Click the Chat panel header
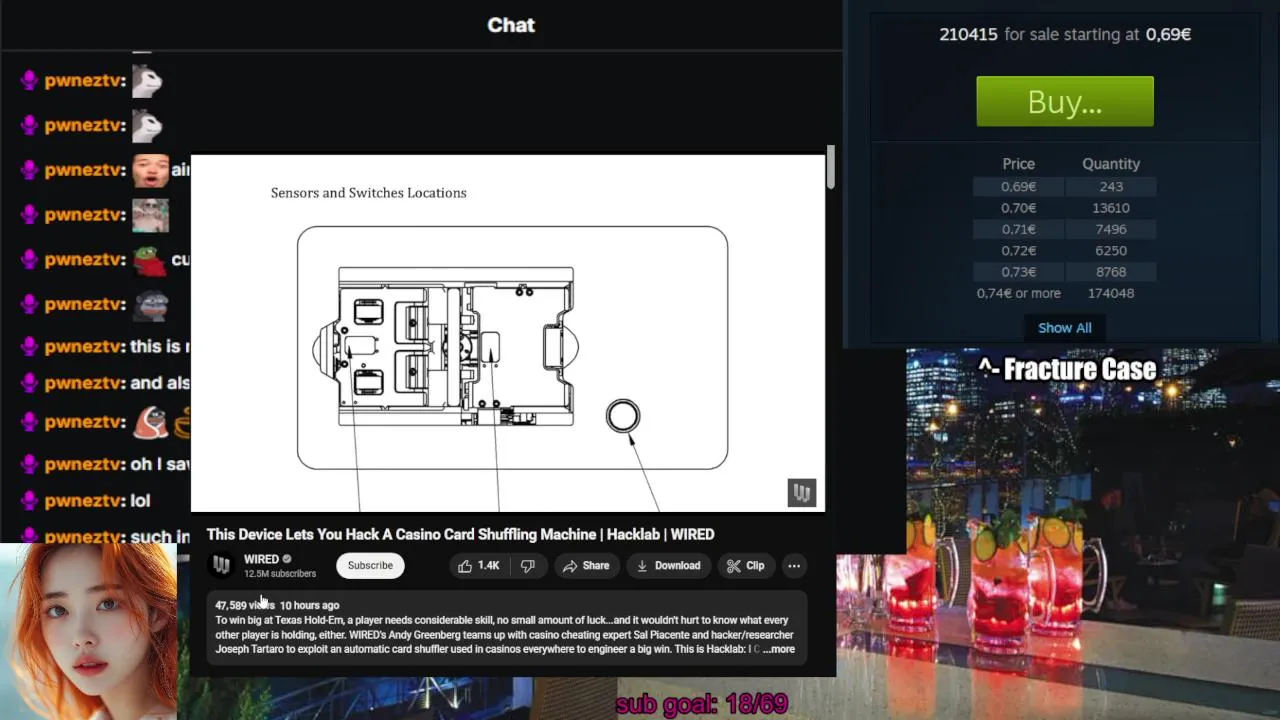The width and height of the screenshot is (1280, 720). (x=511, y=25)
